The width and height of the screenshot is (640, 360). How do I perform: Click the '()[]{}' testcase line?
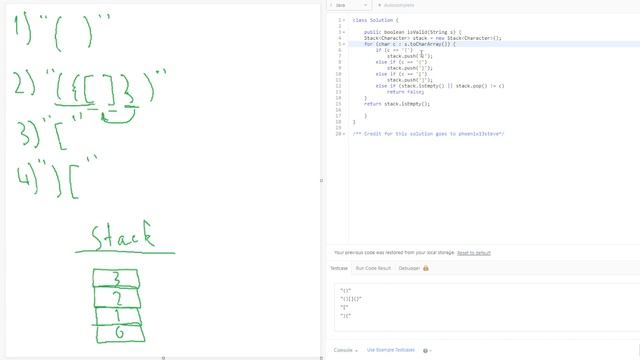[x=351, y=299]
